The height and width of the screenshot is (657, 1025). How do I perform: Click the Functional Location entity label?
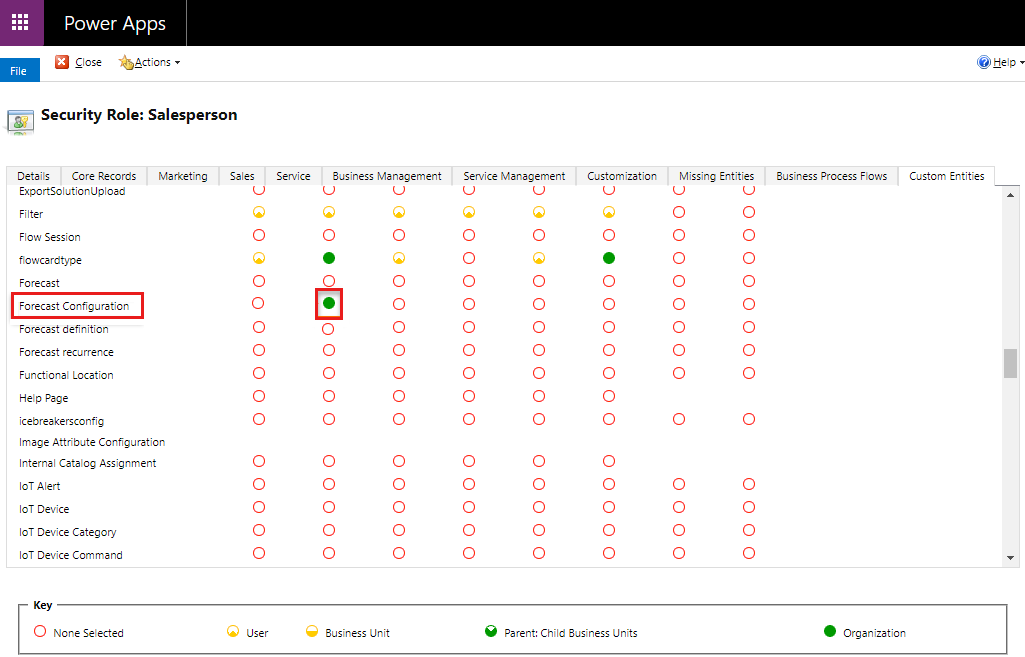coord(66,375)
